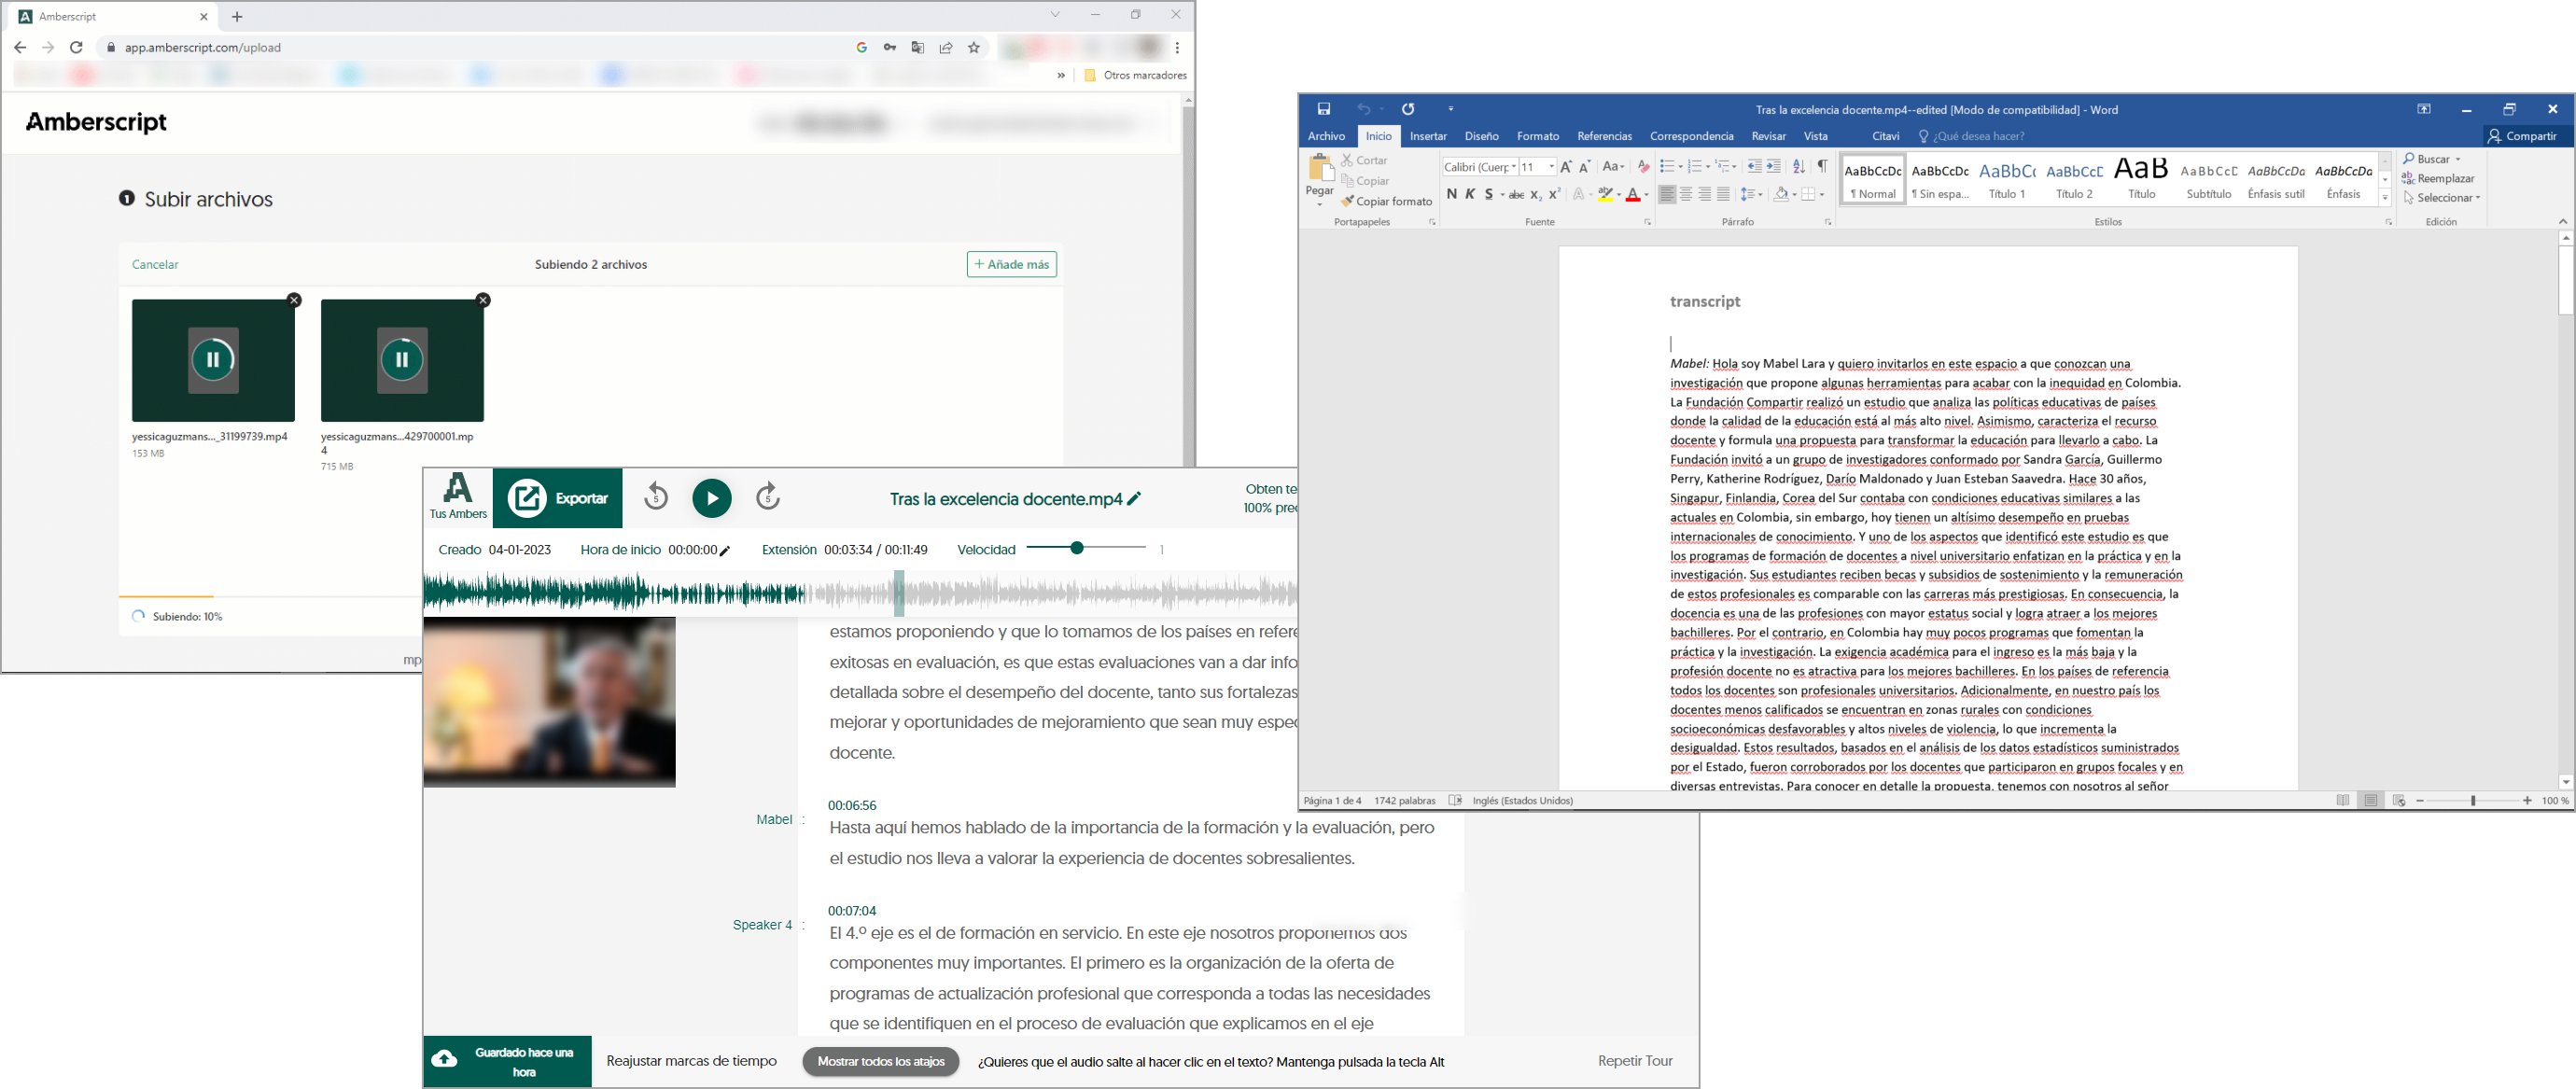The height and width of the screenshot is (1089, 2576).
Task: Click the audio waveform playhead marker
Action: tap(899, 593)
